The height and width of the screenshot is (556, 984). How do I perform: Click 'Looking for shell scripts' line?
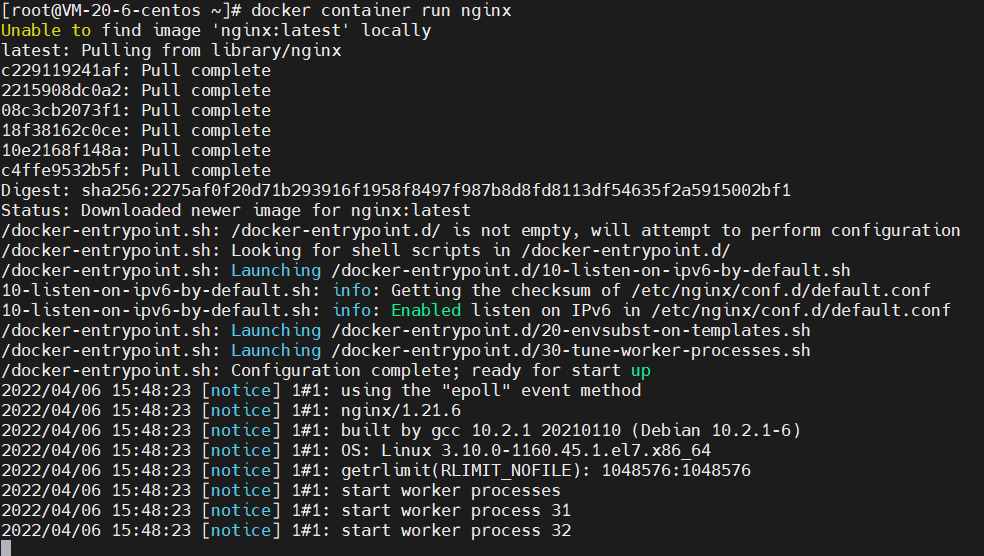[366, 251]
